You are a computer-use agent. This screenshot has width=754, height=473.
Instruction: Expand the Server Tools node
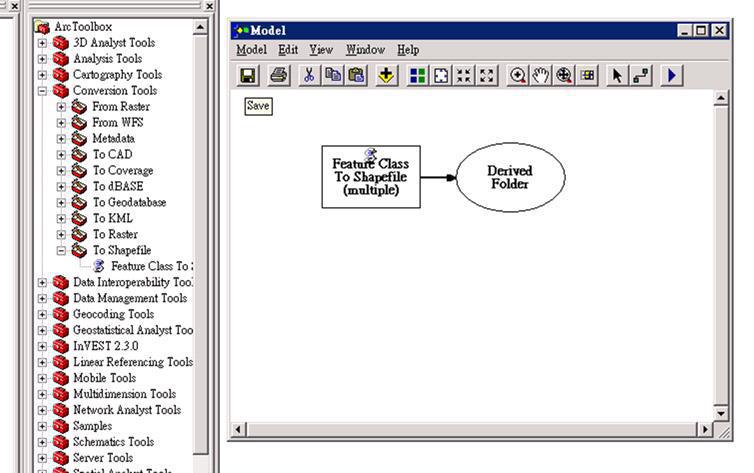pyautogui.click(x=42, y=458)
